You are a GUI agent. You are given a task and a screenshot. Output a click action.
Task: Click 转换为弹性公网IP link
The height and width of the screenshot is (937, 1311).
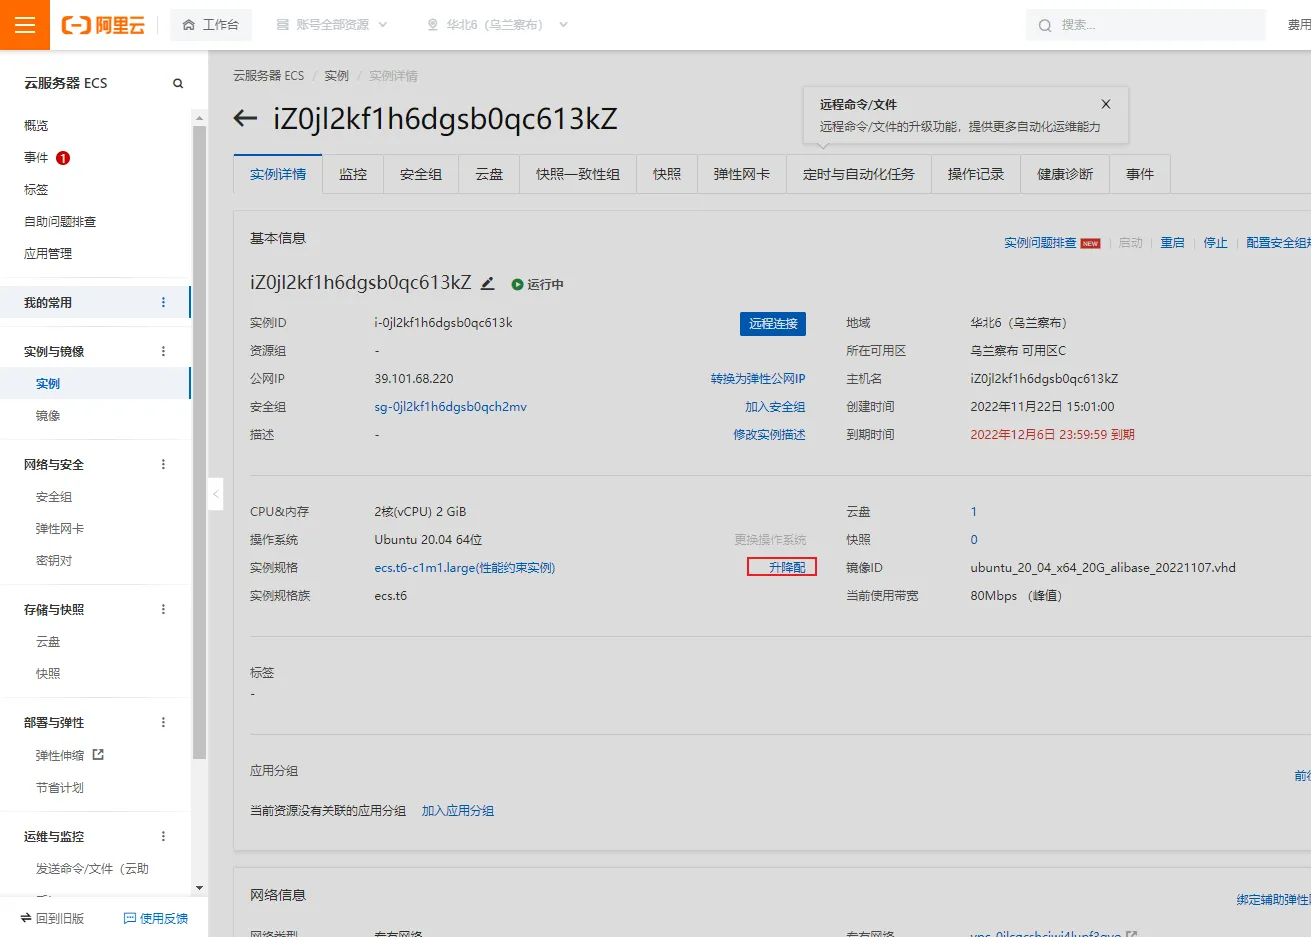click(x=758, y=379)
